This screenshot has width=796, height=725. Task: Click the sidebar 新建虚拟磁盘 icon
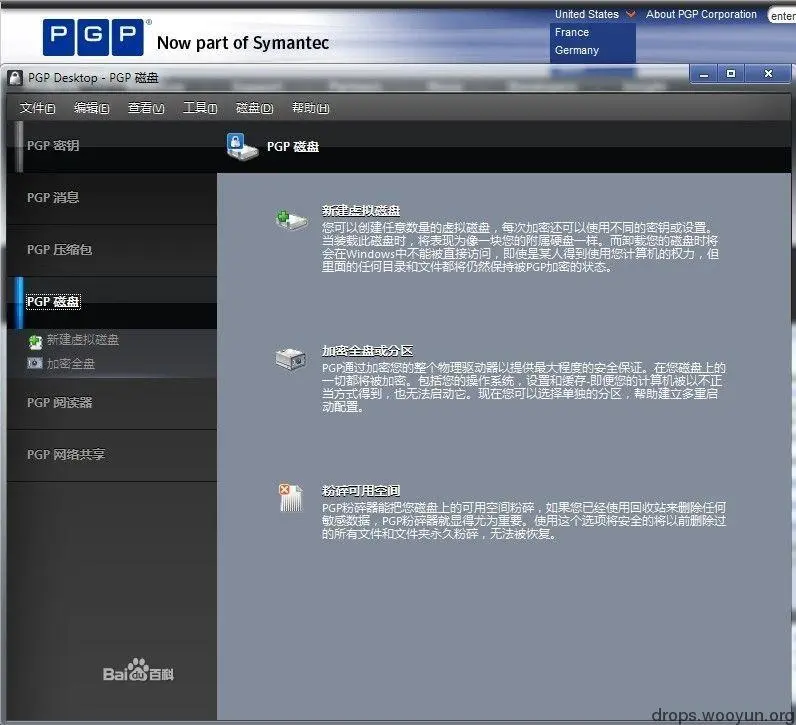pyautogui.click(x=35, y=341)
